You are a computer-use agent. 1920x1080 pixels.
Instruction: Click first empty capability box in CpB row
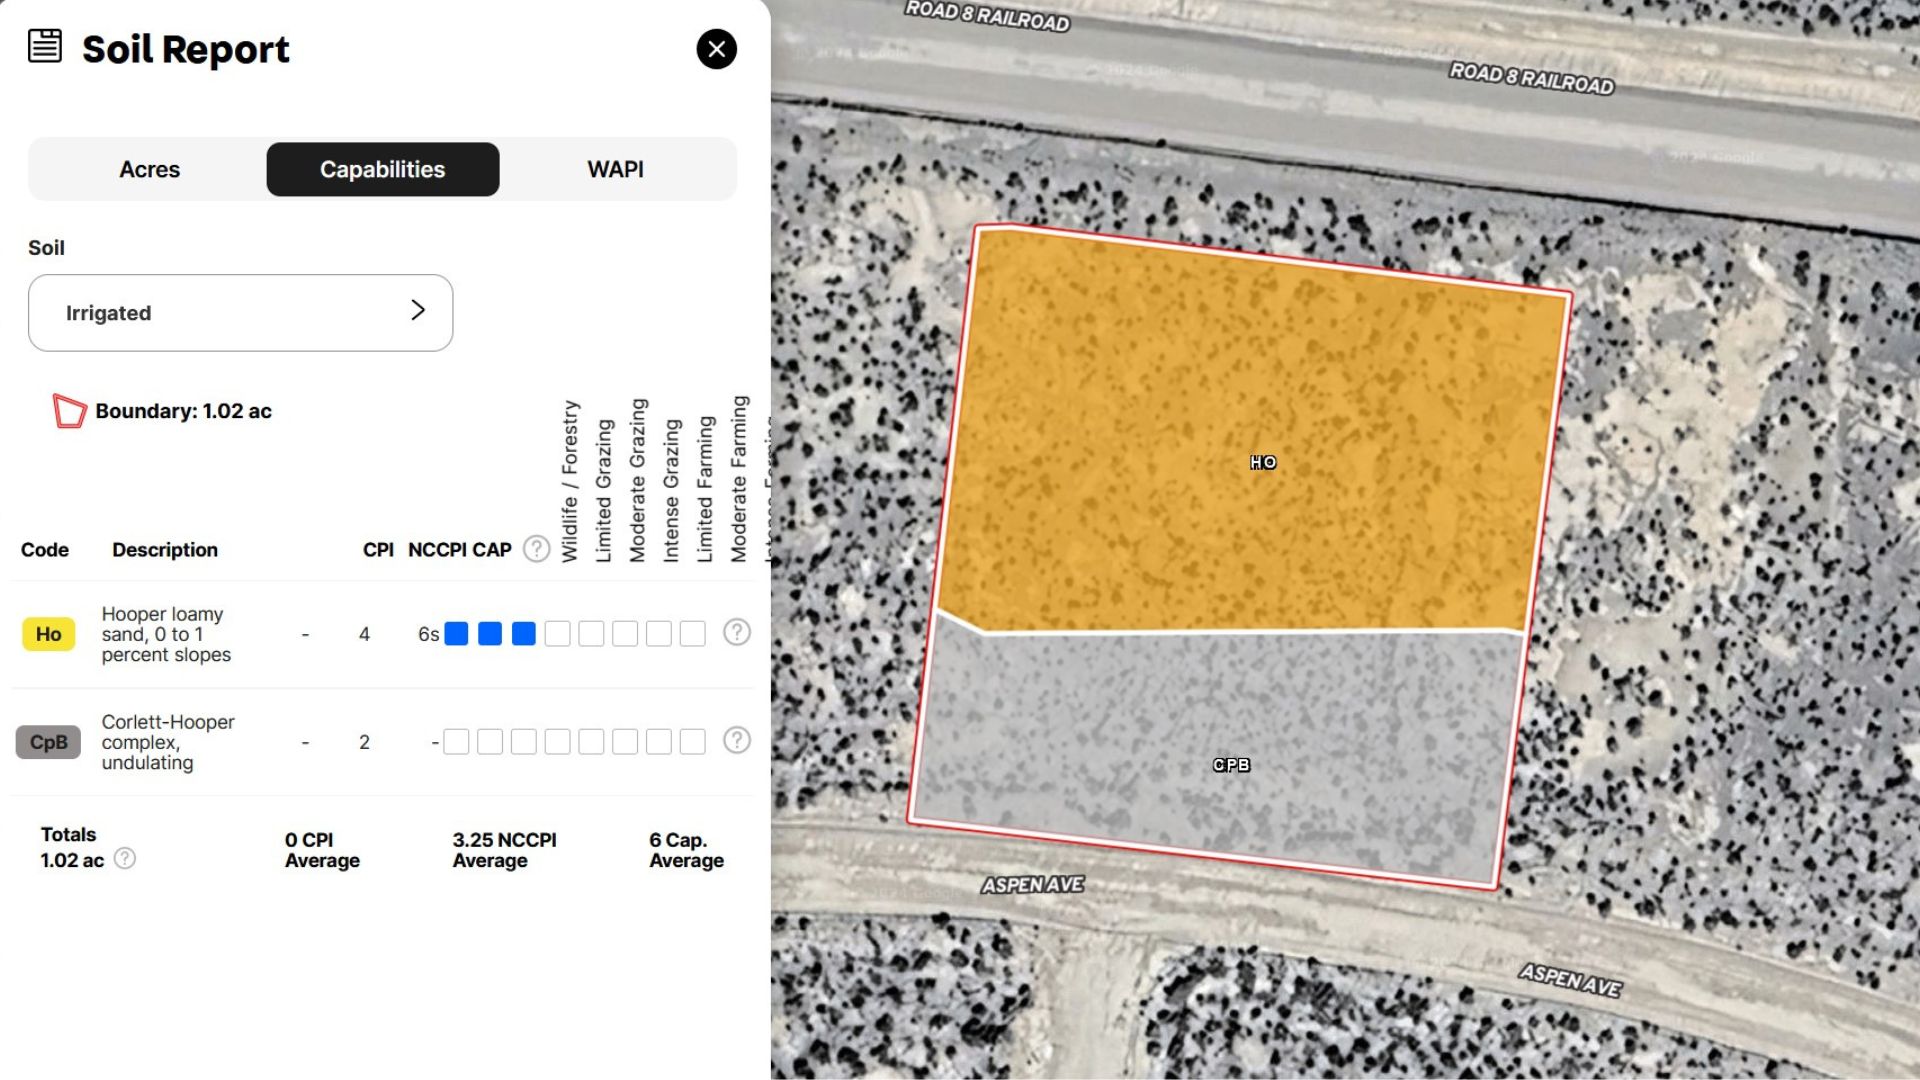tap(456, 742)
